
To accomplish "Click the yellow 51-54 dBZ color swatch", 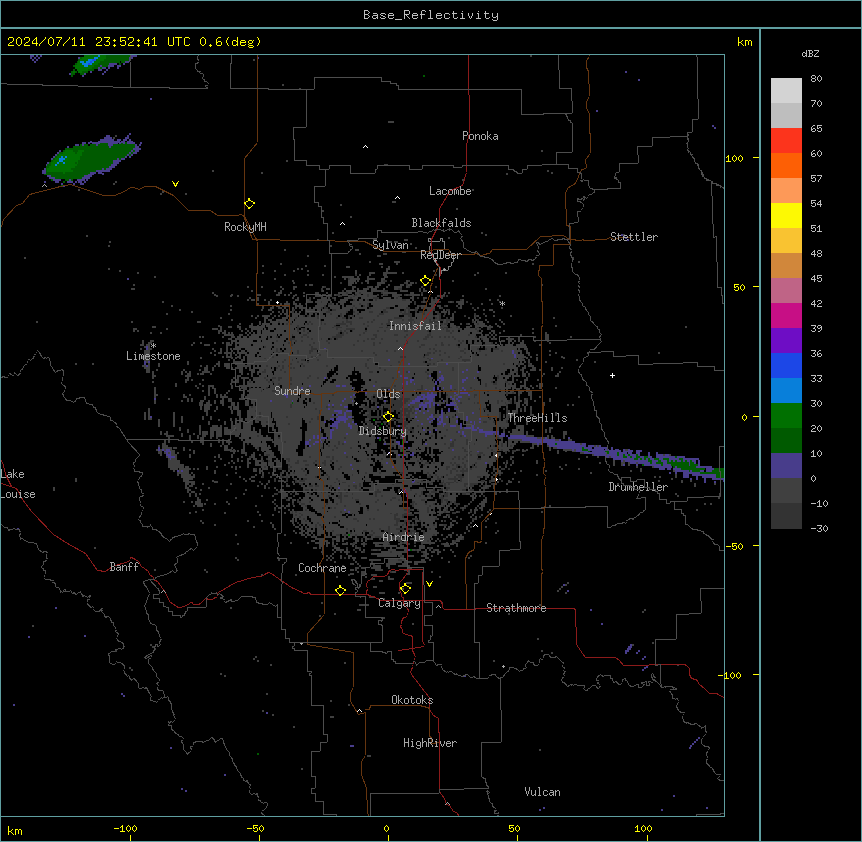I will [786, 215].
